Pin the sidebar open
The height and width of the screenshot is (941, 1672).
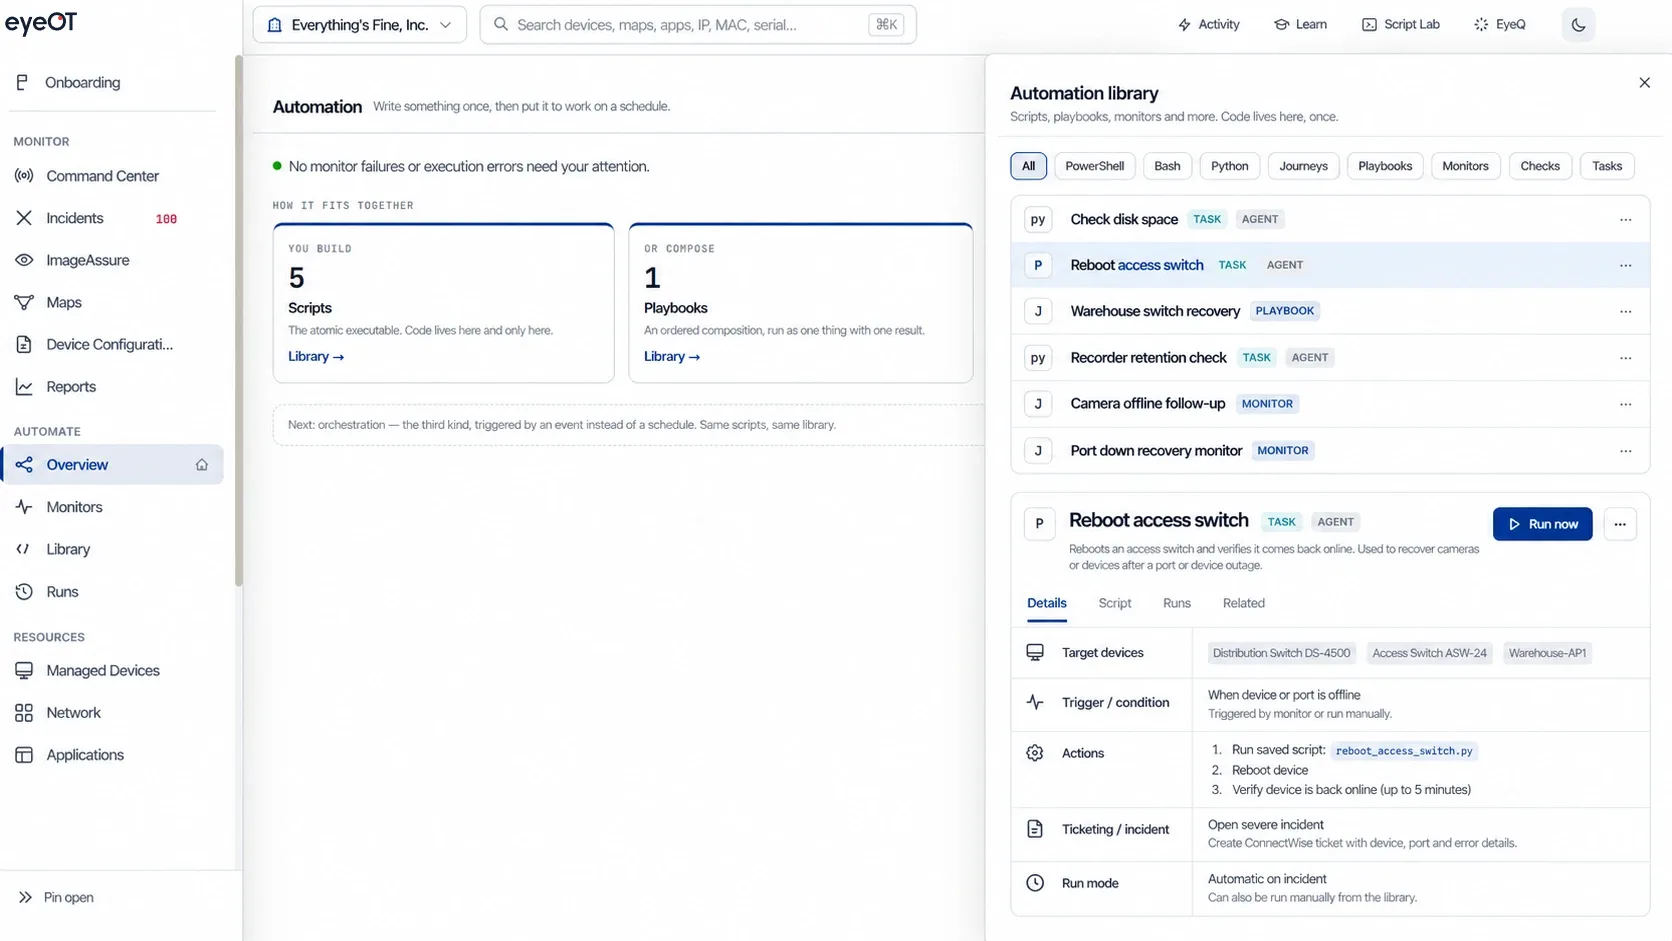56,898
